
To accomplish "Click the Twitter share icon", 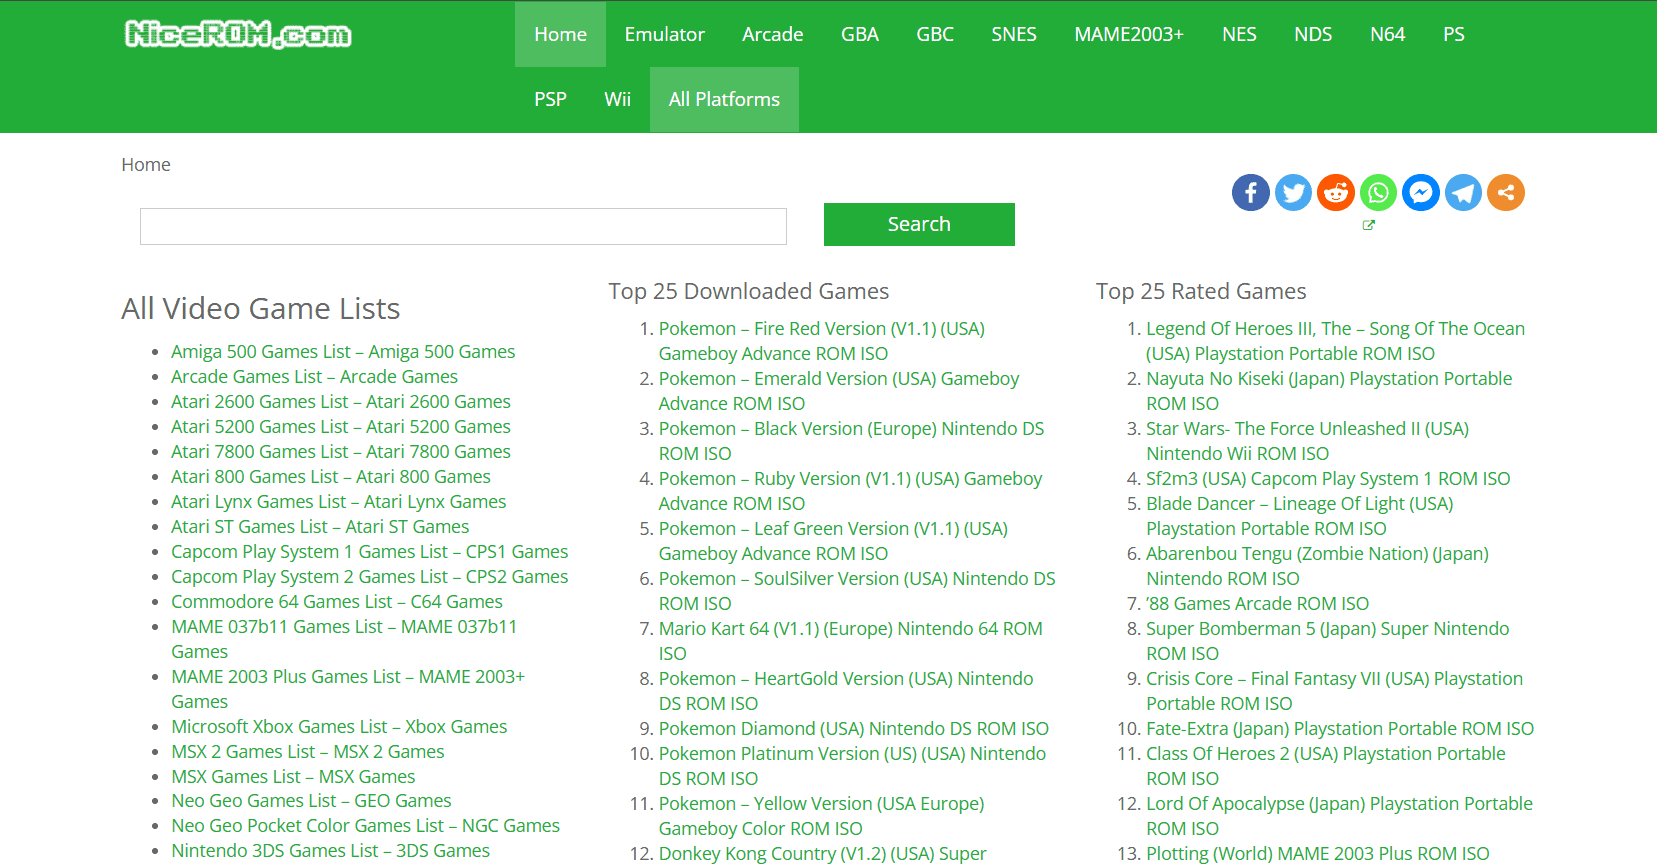I will tap(1293, 192).
